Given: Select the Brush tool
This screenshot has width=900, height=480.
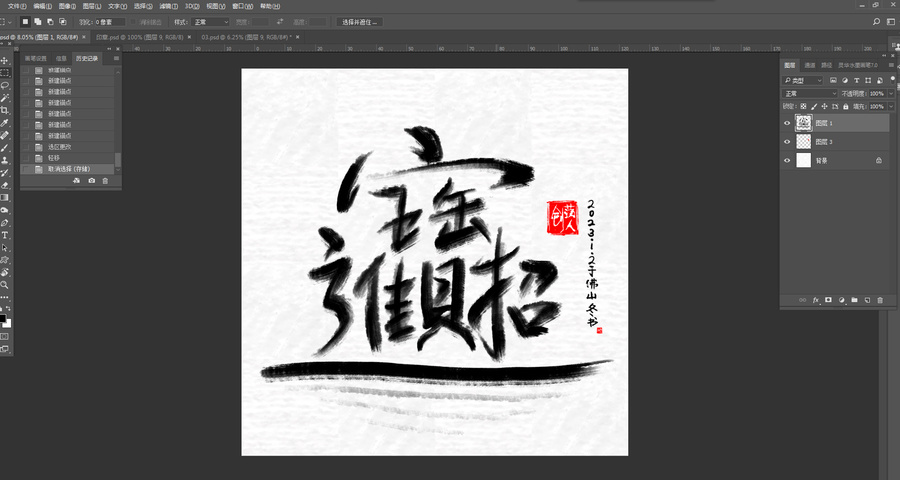Looking at the screenshot, I should coord(5,148).
